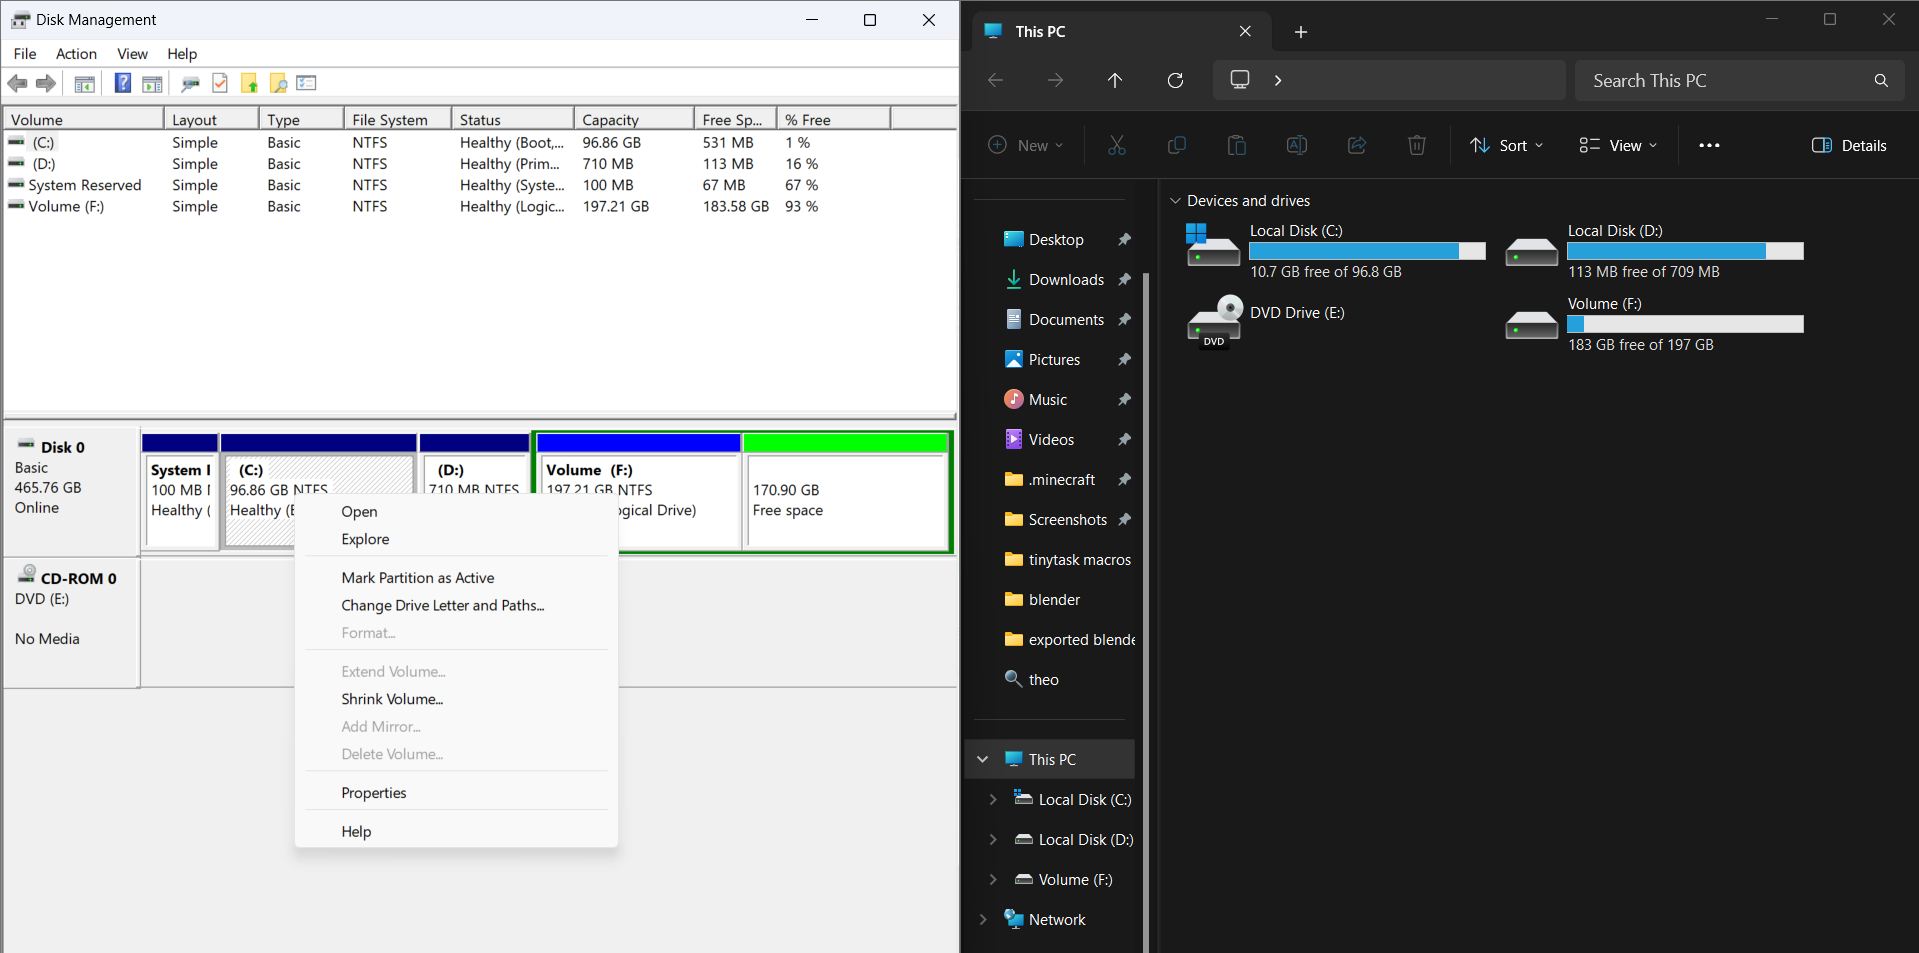Add a new tab in File Explorer

point(1300,32)
